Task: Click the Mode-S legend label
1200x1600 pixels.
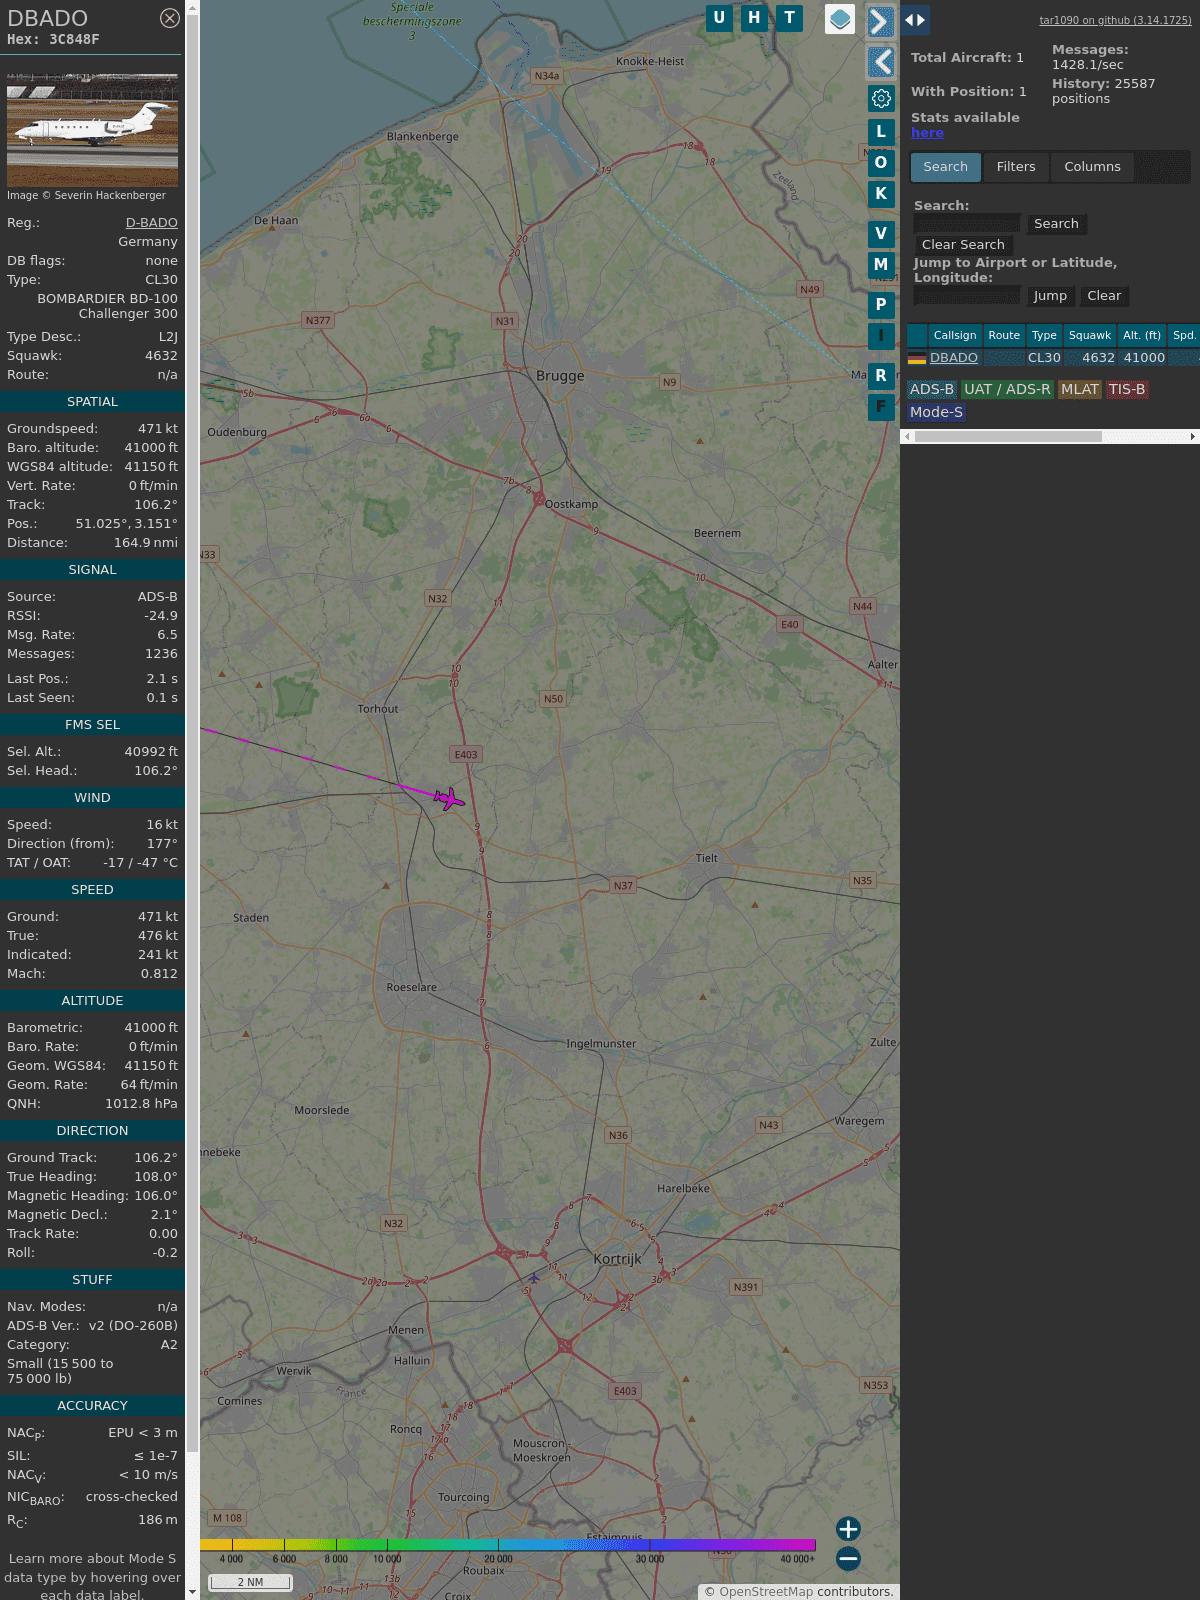Action: (936, 413)
